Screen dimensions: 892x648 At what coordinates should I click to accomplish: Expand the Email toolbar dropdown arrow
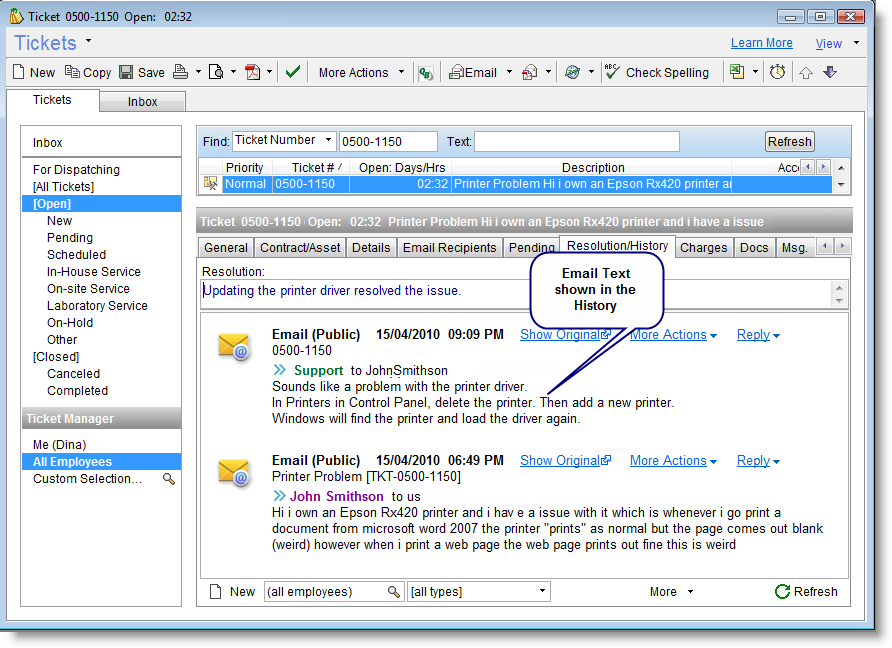509,72
